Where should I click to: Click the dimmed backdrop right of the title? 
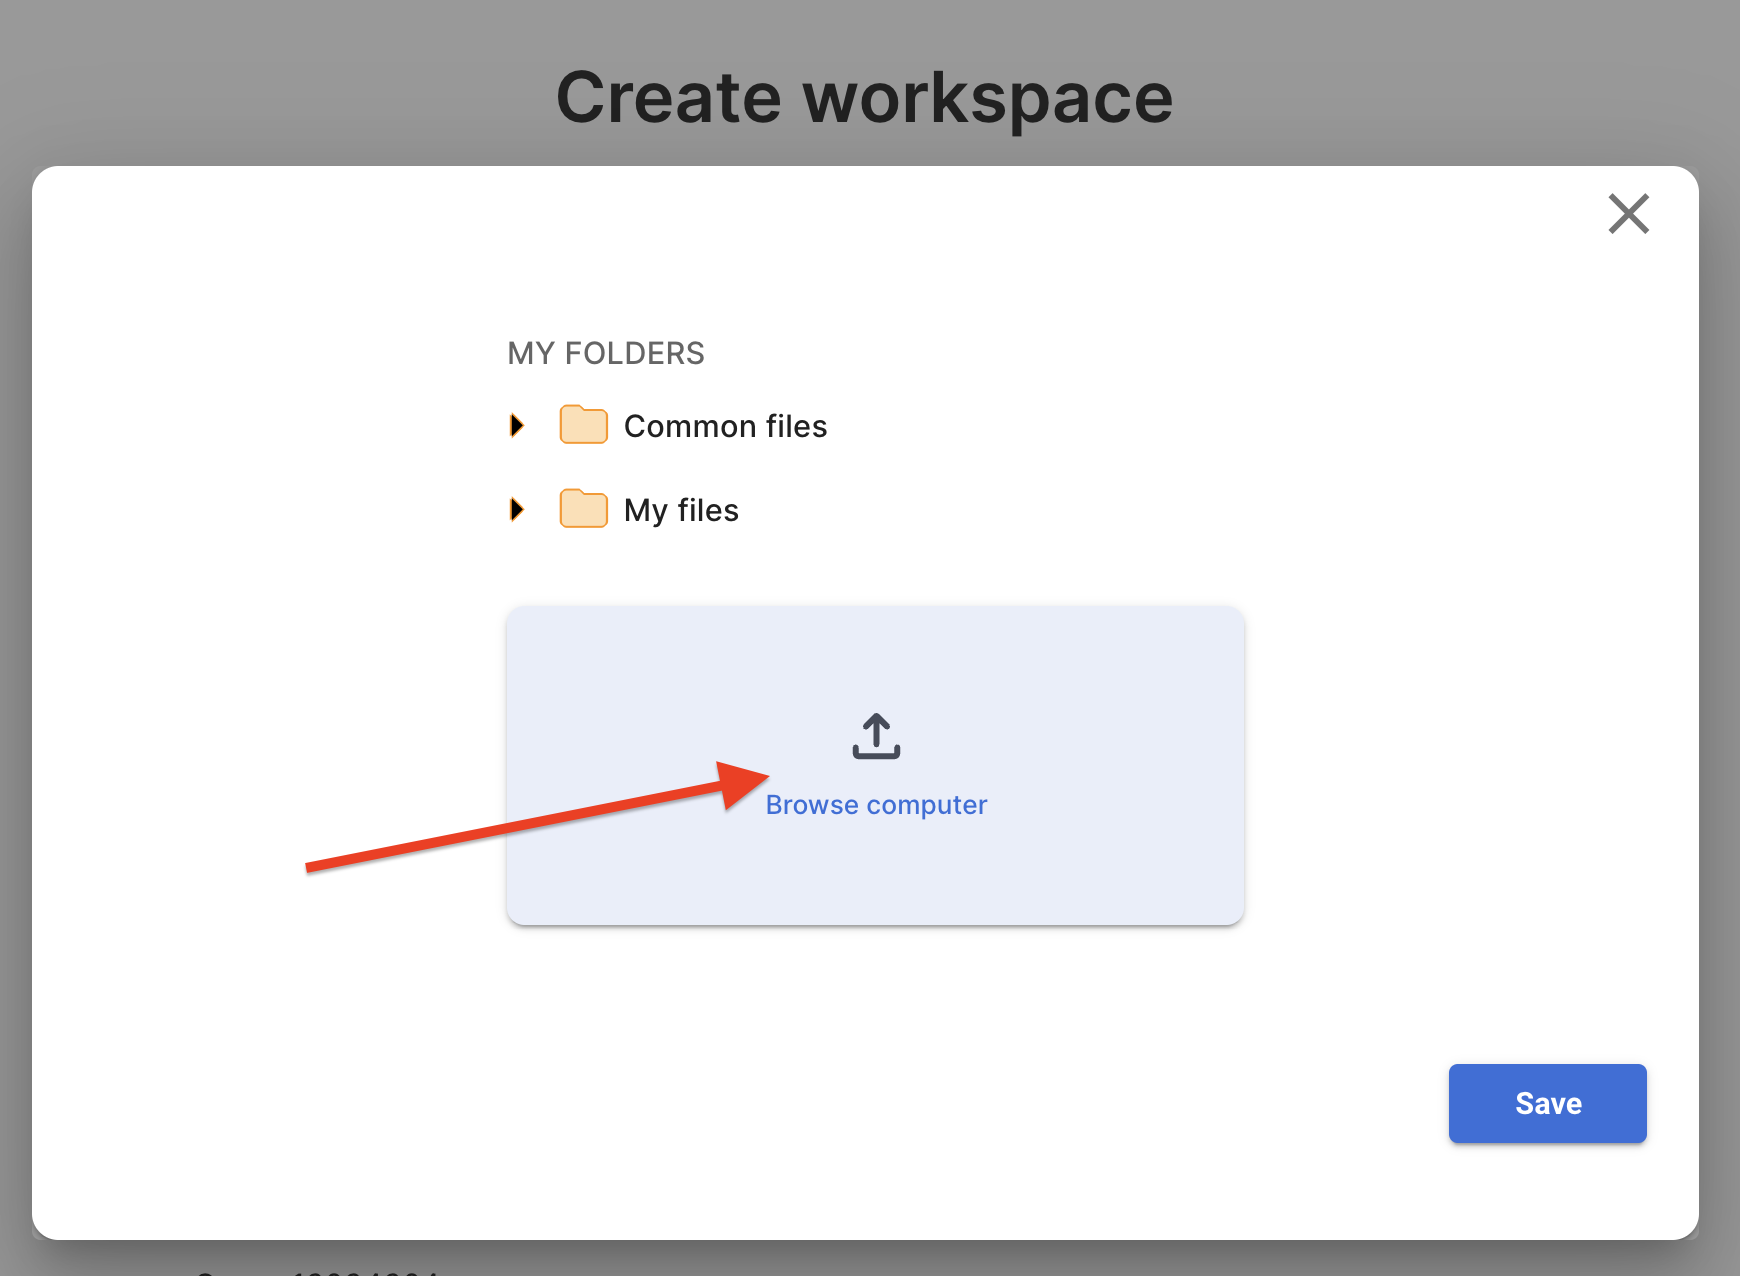point(1450,90)
